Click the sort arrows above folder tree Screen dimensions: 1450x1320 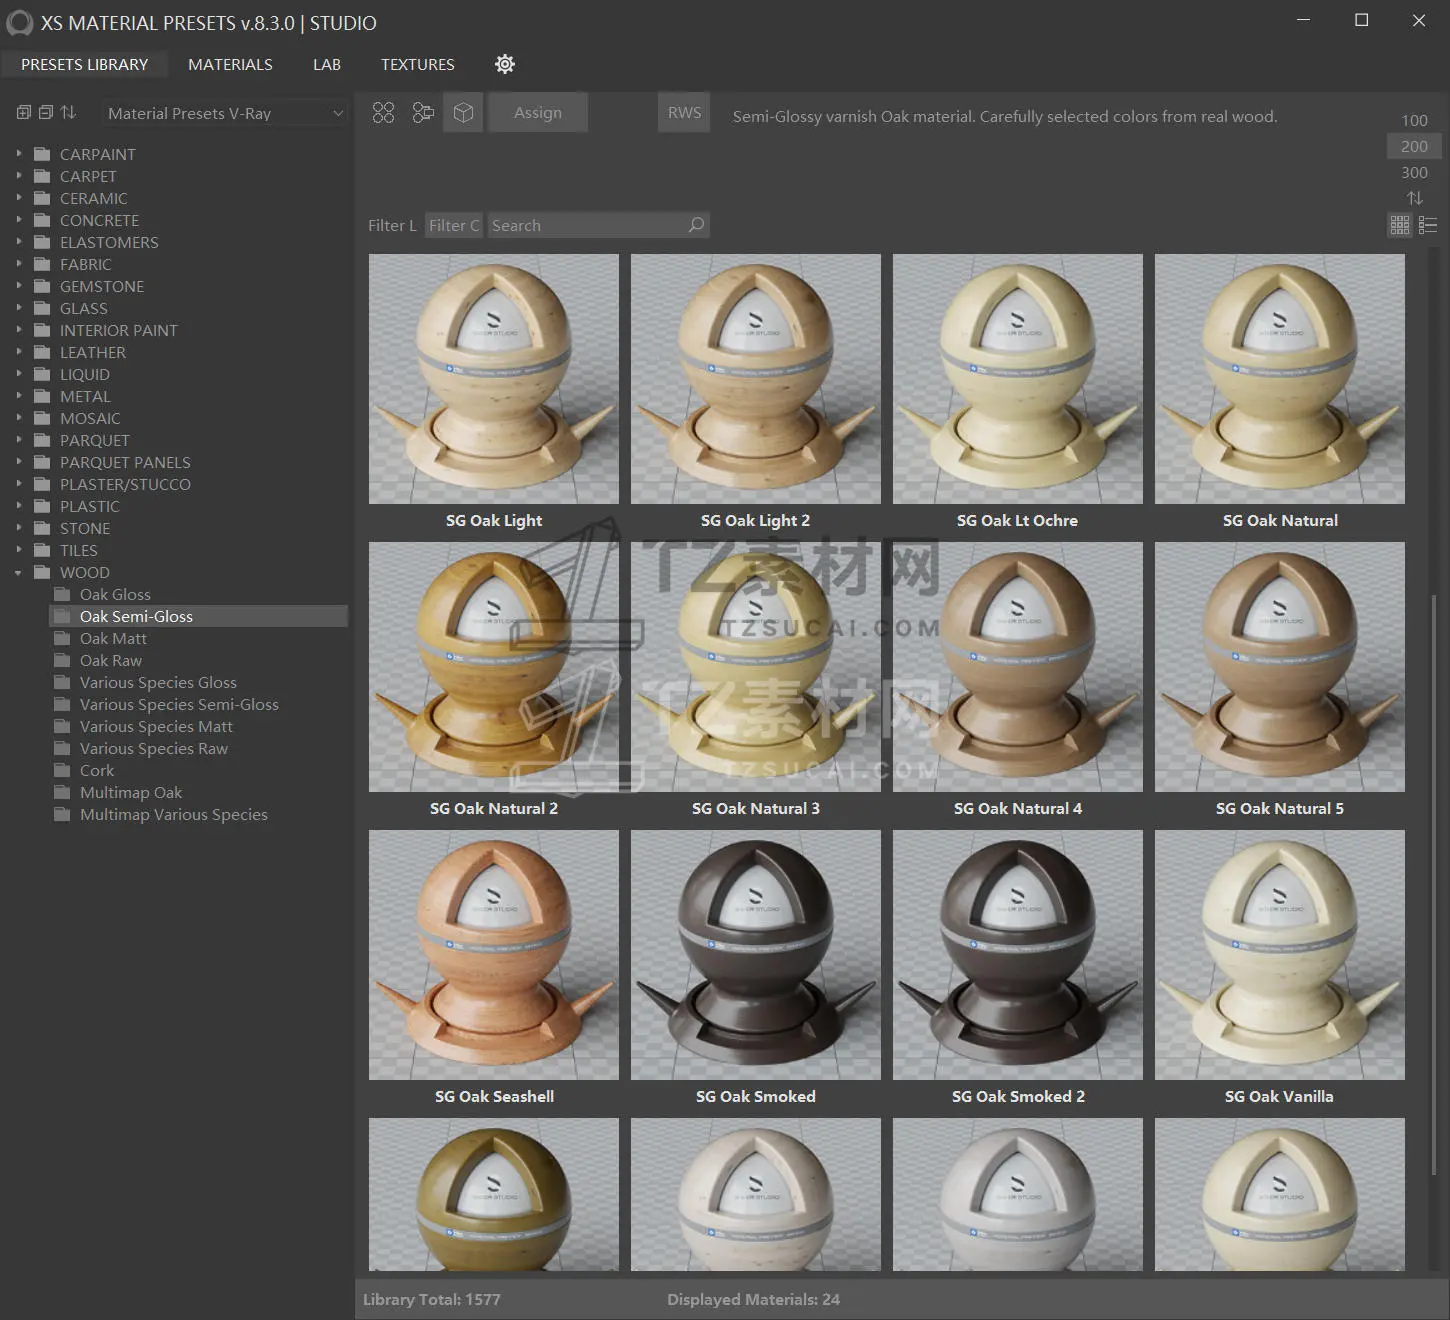(x=68, y=113)
